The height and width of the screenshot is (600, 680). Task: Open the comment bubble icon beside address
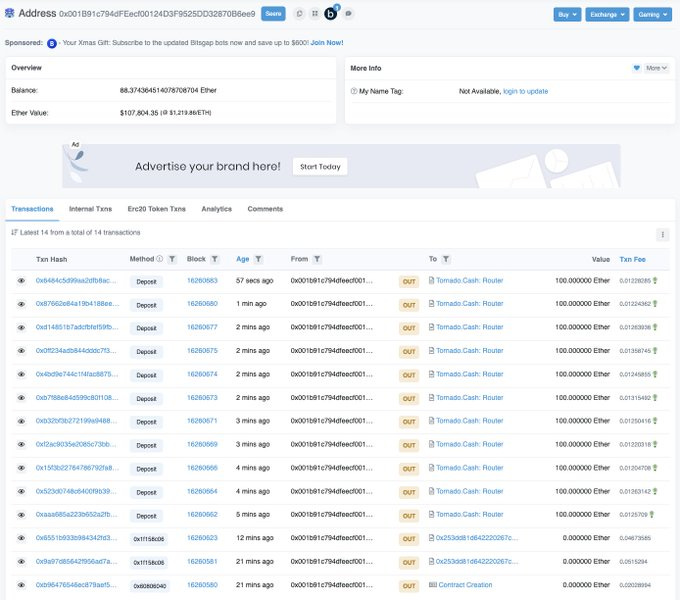tap(348, 14)
